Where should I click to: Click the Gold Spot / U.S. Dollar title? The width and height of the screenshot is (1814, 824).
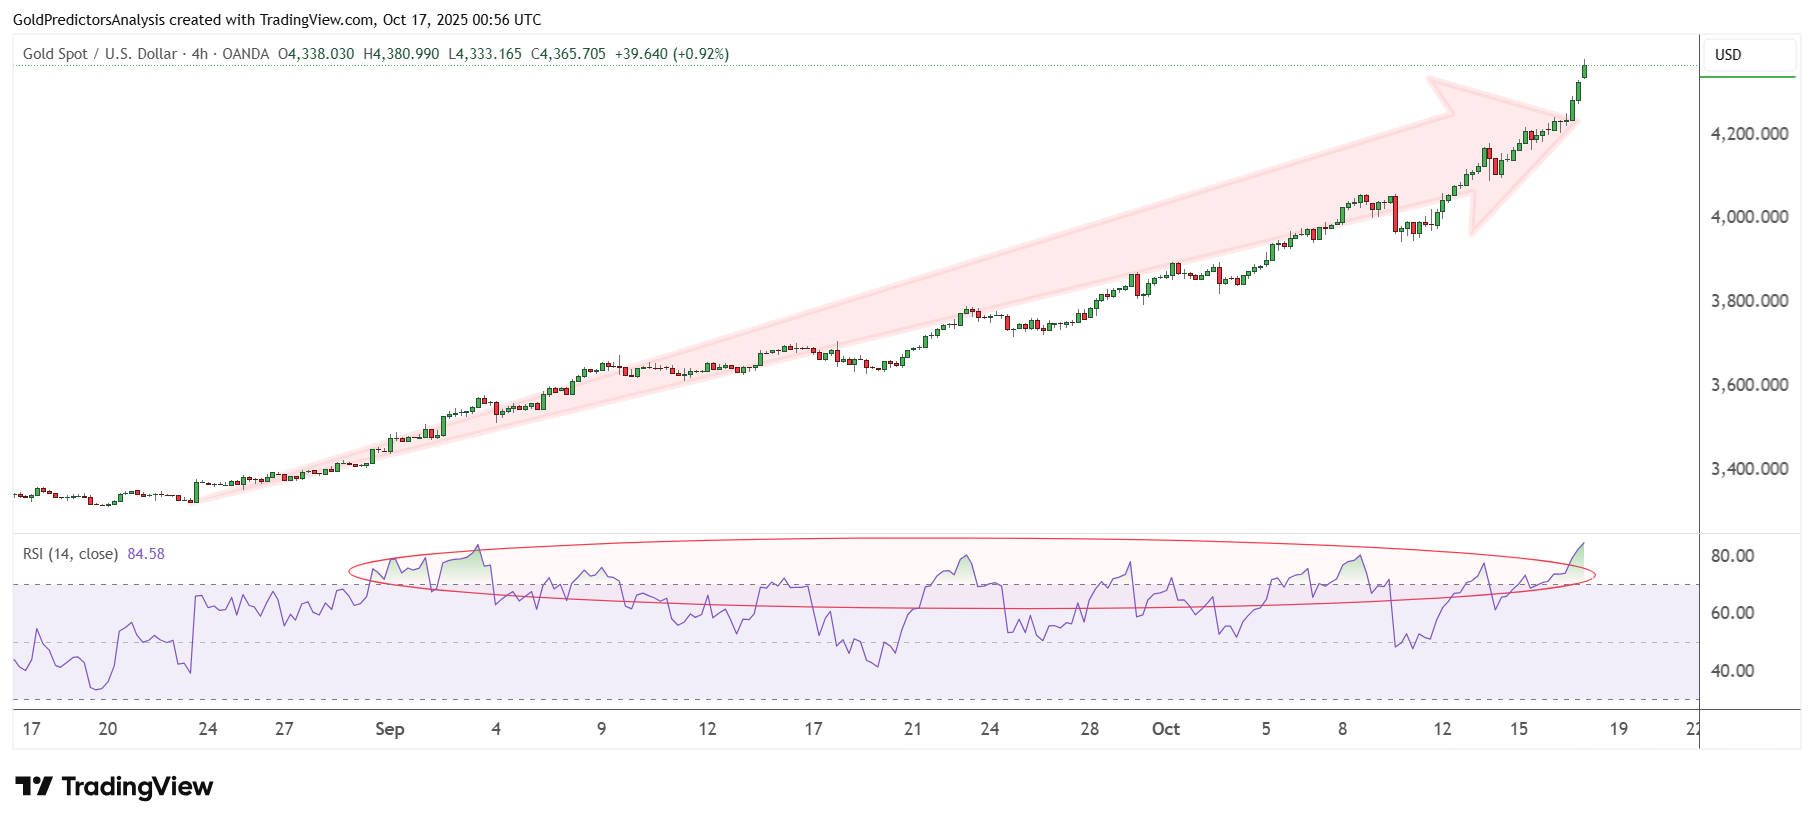99,54
